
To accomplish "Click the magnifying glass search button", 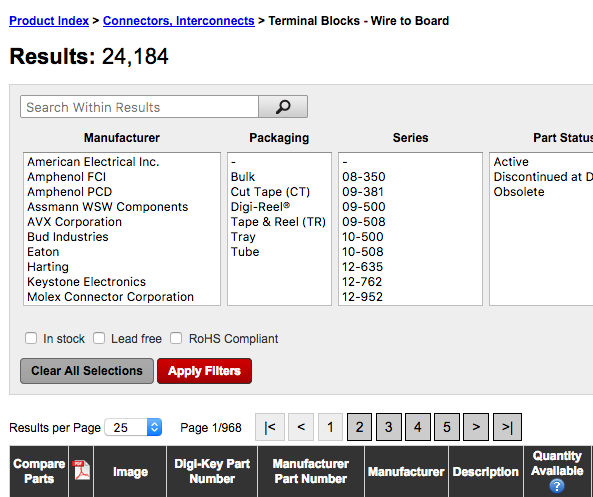I will (283, 107).
